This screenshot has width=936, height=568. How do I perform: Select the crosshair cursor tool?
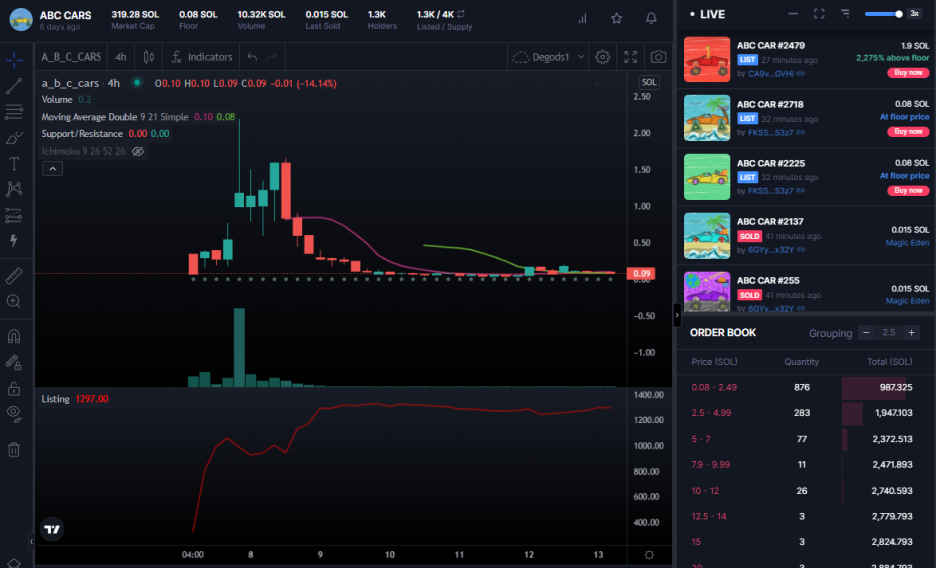point(14,60)
